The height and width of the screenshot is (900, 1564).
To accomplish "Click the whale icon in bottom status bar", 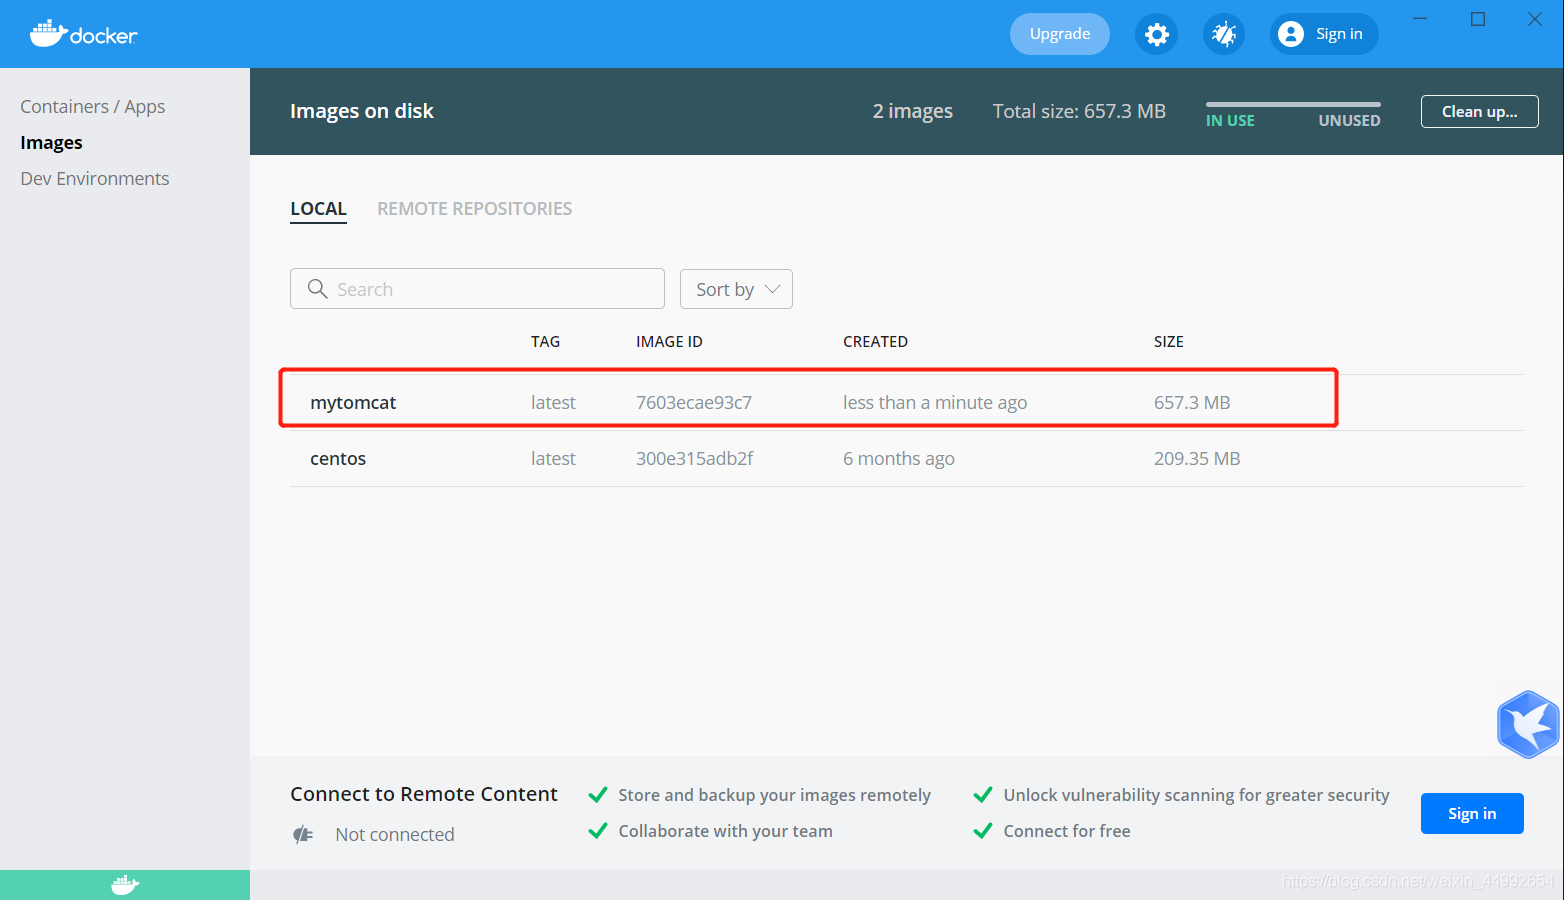I will (125, 885).
